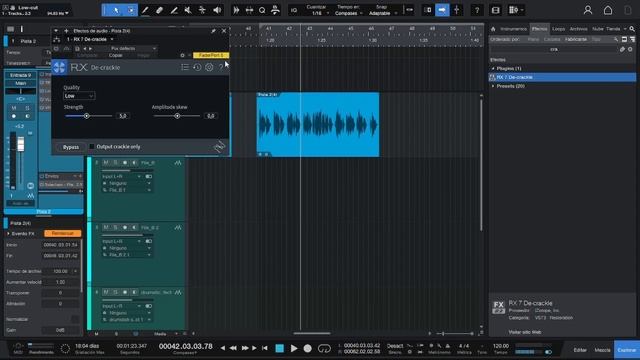Expand Evento FX section

pyautogui.click(x=8, y=234)
